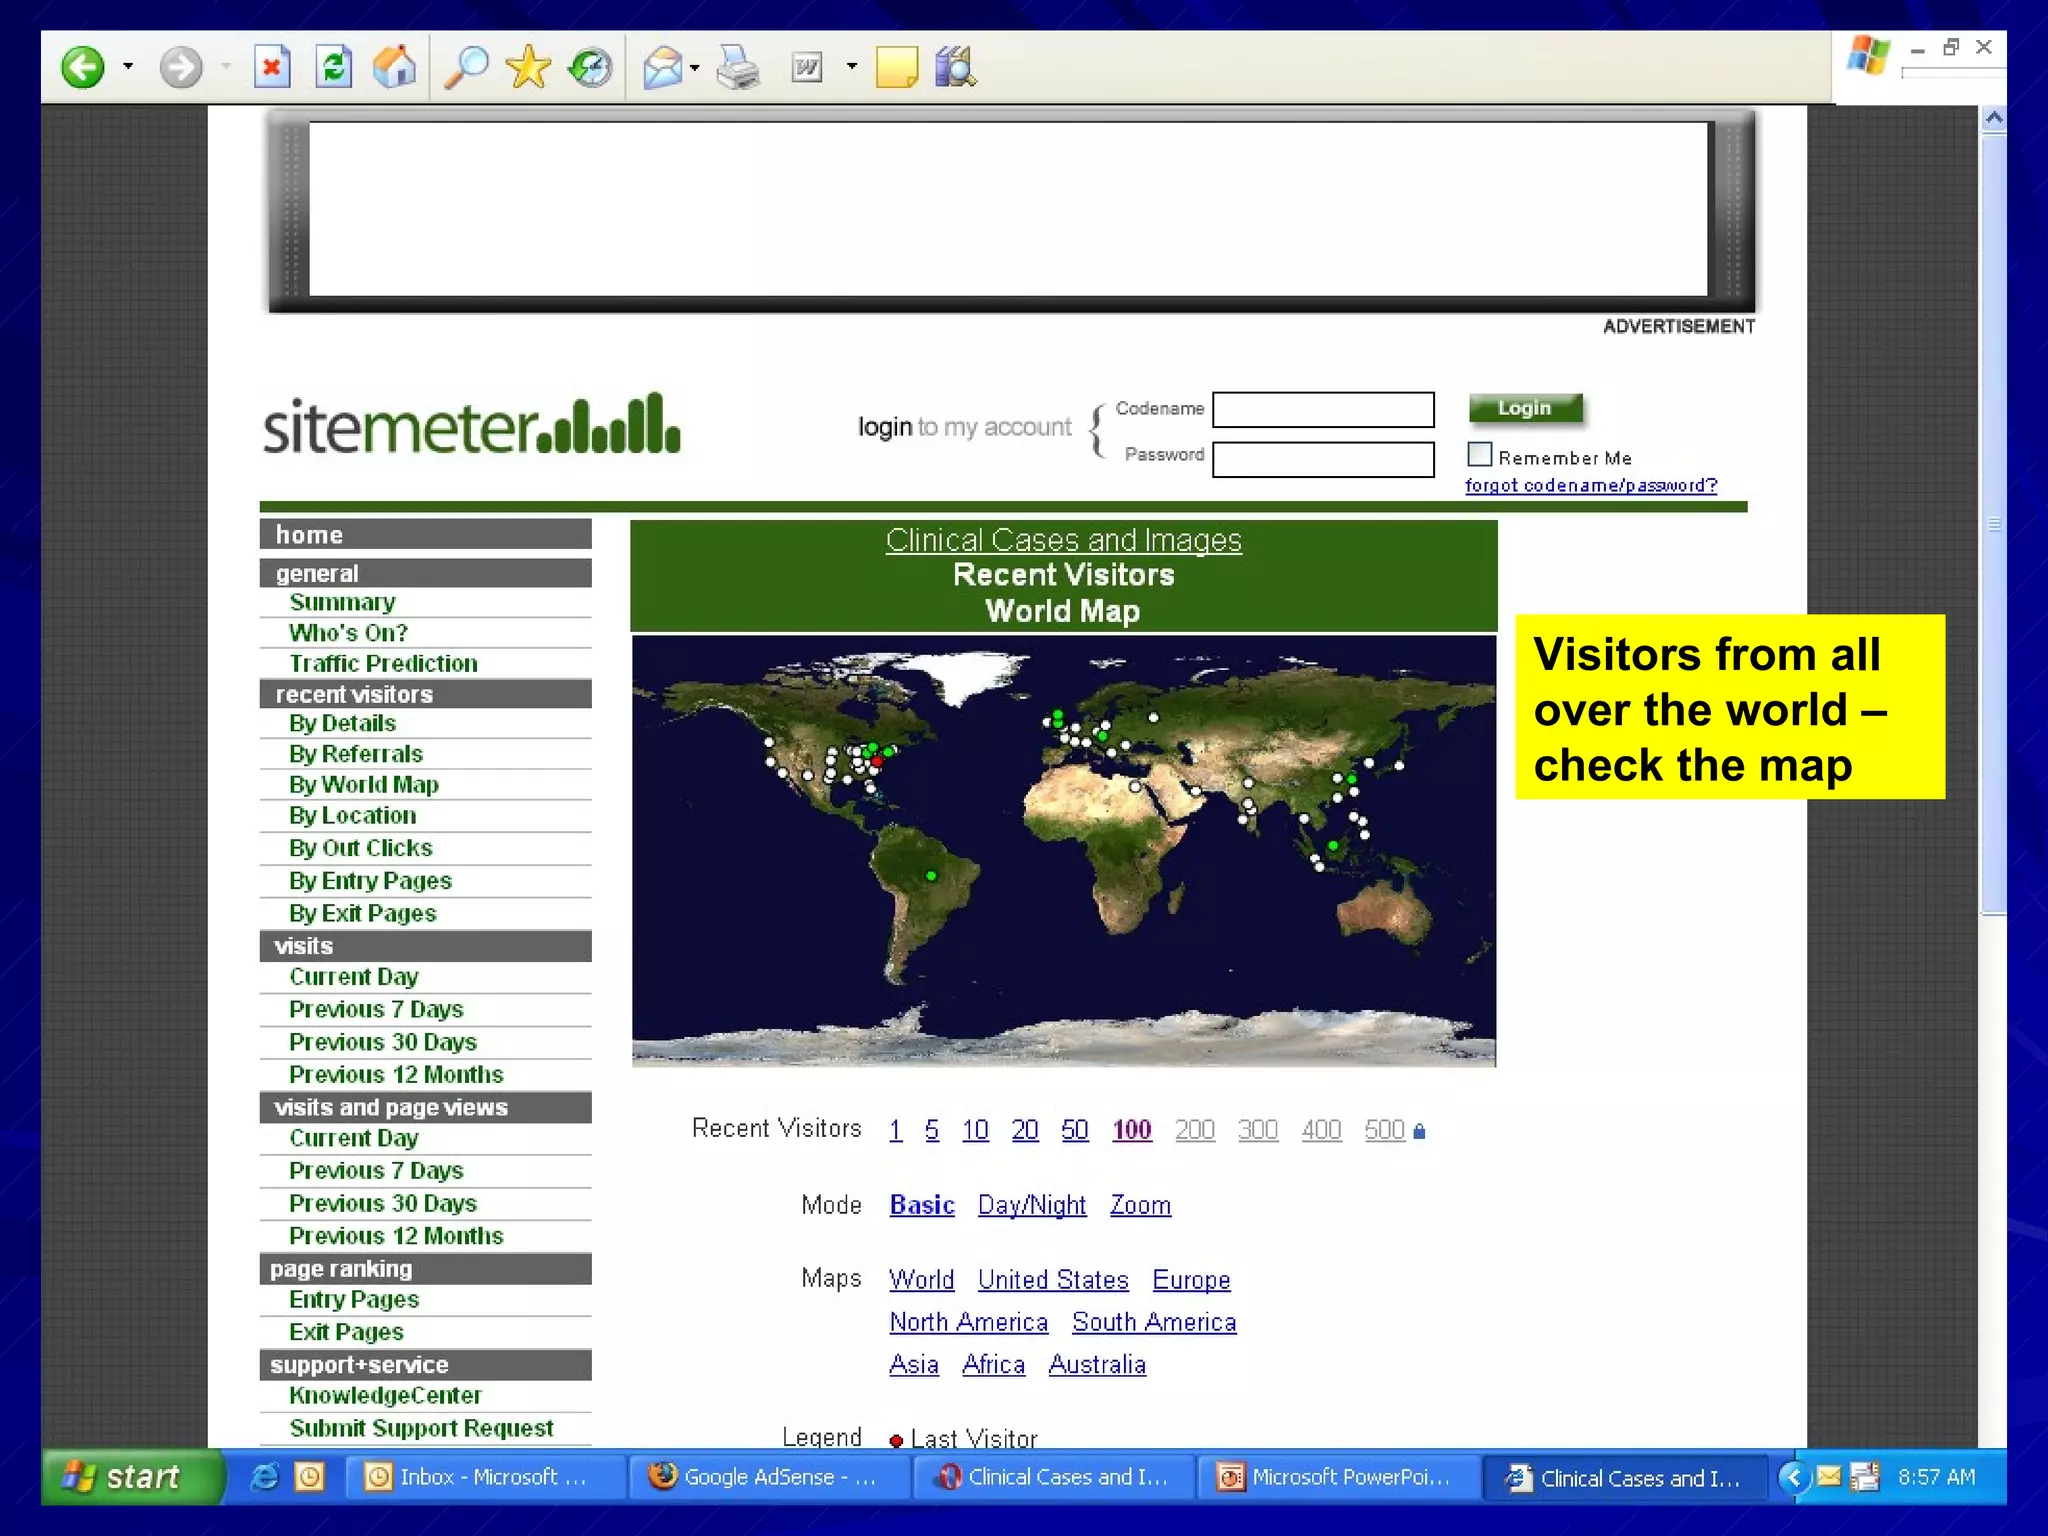Edit with Word toolbar icon
2048x1536 pixels.
click(x=806, y=68)
